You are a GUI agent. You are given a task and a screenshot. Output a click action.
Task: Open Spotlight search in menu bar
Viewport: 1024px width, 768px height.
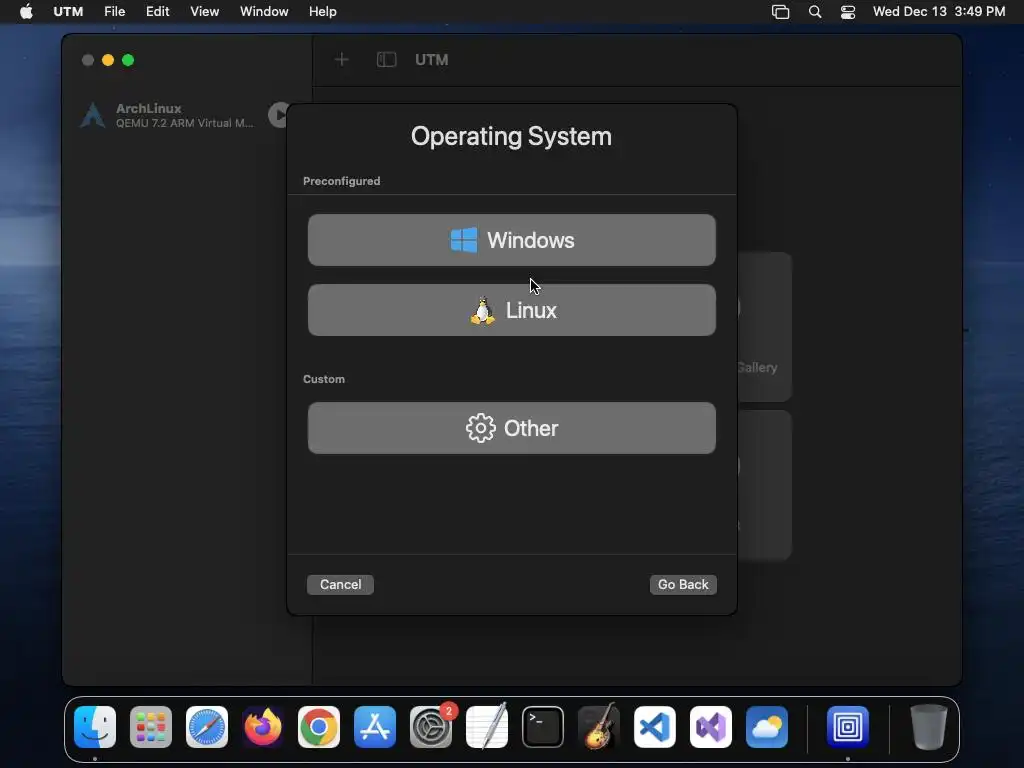pyautogui.click(x=814, y=12)
